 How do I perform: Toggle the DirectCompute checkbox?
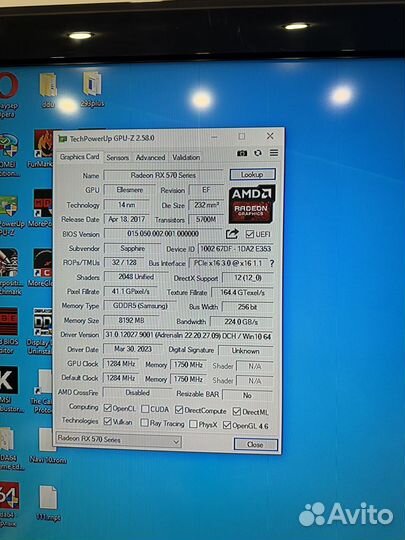pyautogui.click(x=179, y=410)
